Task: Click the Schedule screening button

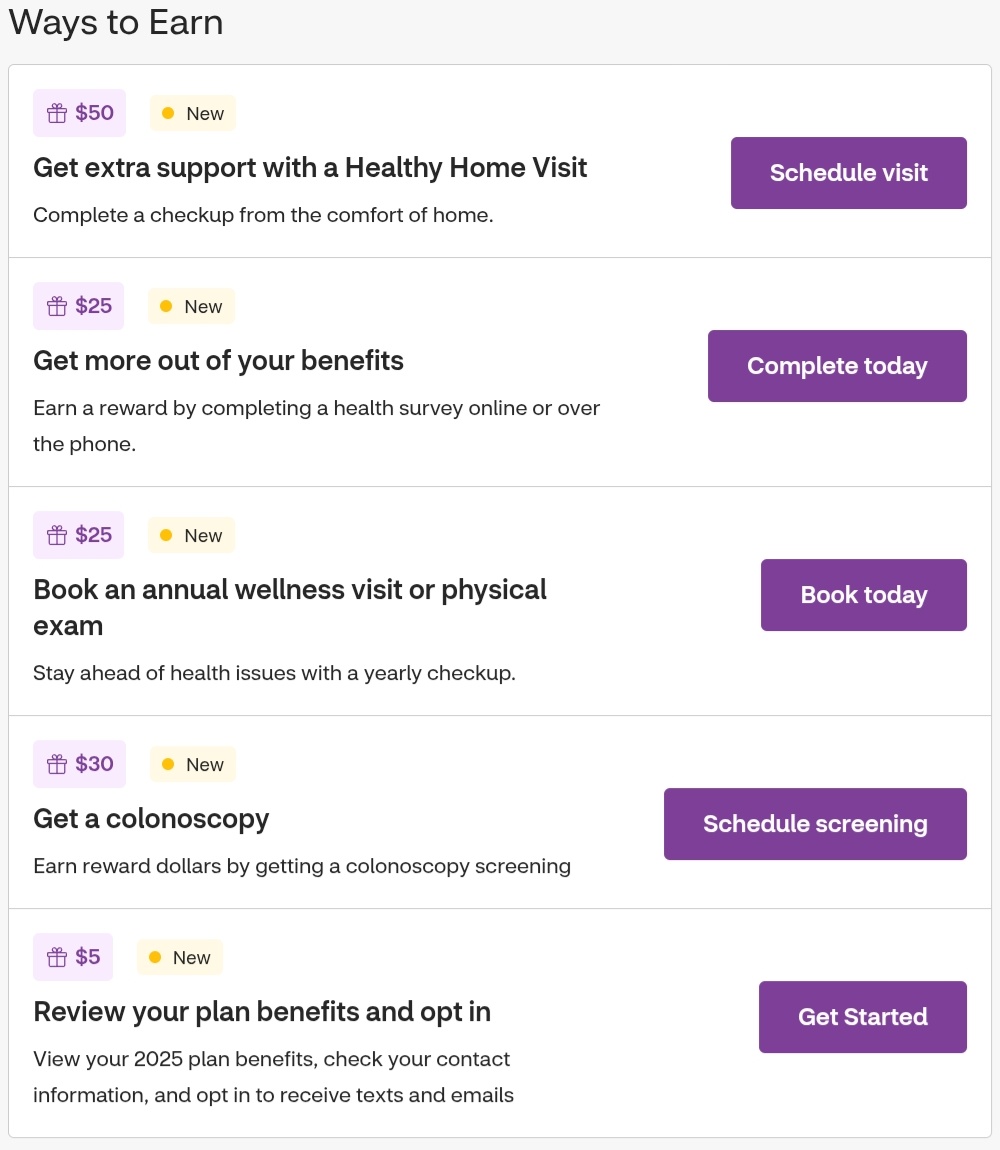Action: pos(815,824)
